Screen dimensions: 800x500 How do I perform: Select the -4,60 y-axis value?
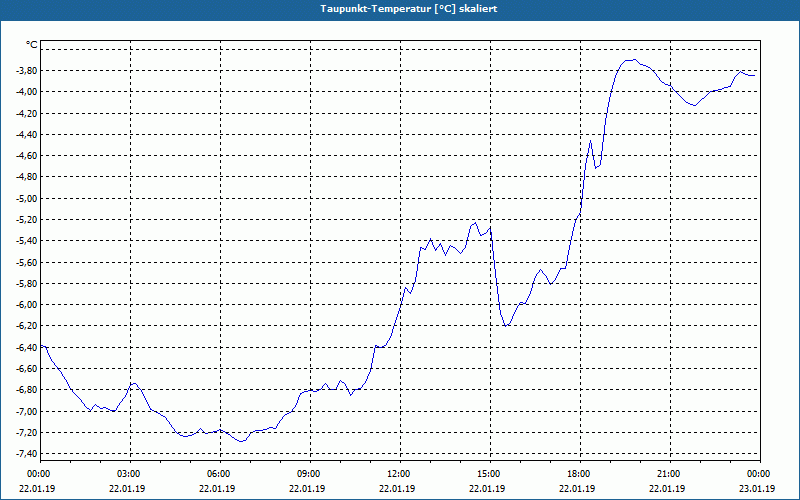tap(27, 156)
